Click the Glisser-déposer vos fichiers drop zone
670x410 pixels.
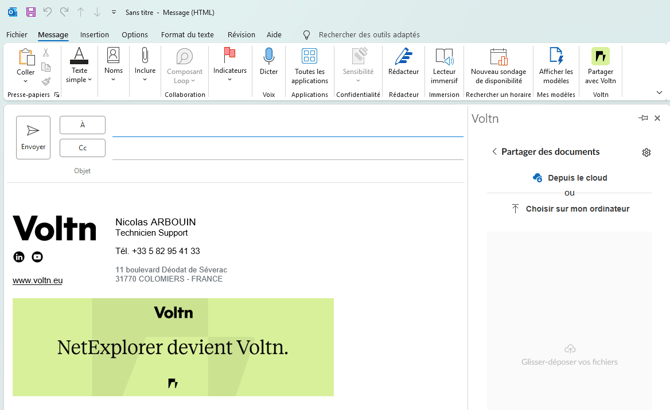pyautogui.click(x=570, y=320)
